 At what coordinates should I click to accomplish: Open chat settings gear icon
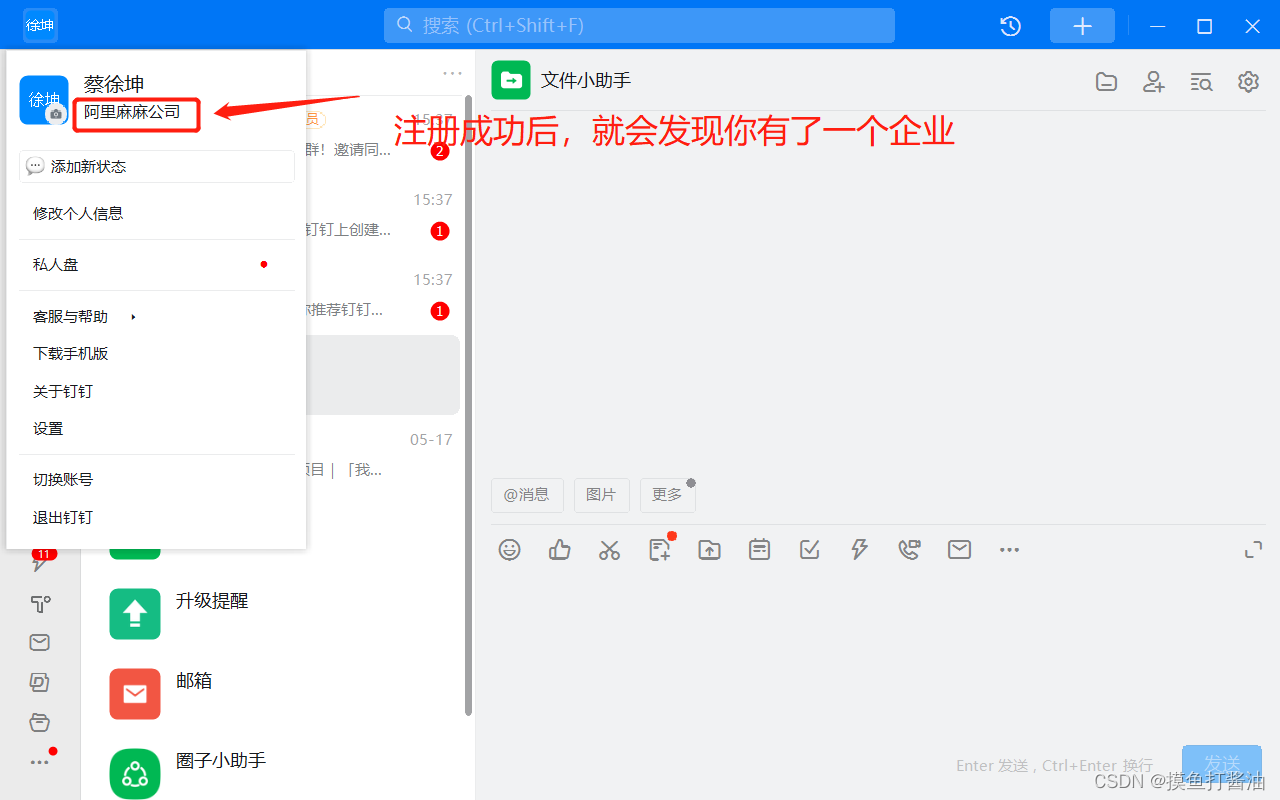[x=1248, y=82]
